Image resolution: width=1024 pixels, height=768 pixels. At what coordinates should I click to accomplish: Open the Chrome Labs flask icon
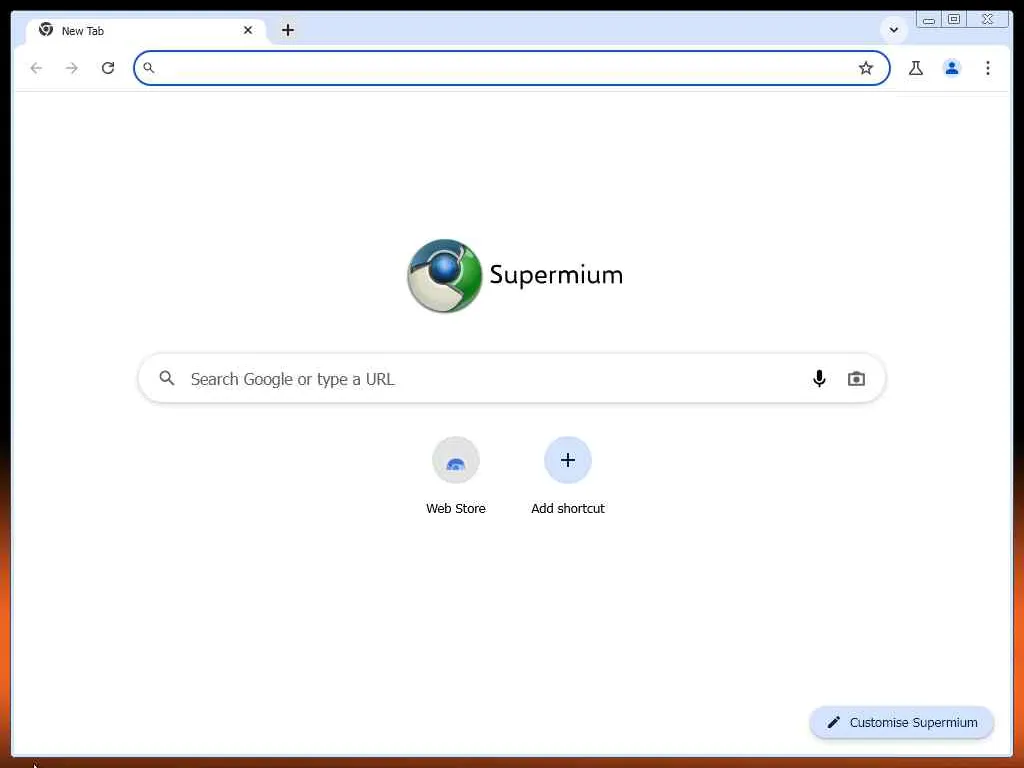point(916,68)
